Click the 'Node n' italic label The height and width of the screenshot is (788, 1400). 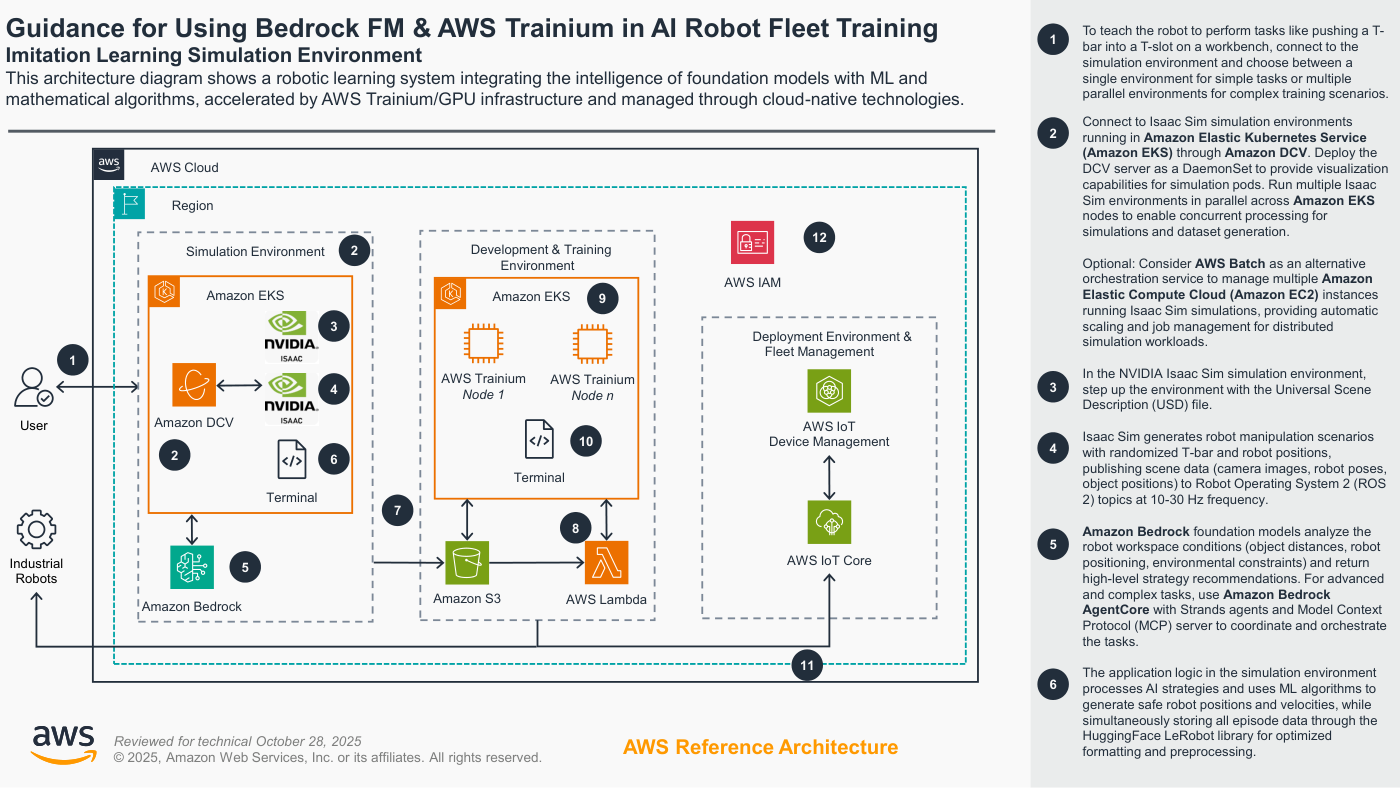point(592,395)
